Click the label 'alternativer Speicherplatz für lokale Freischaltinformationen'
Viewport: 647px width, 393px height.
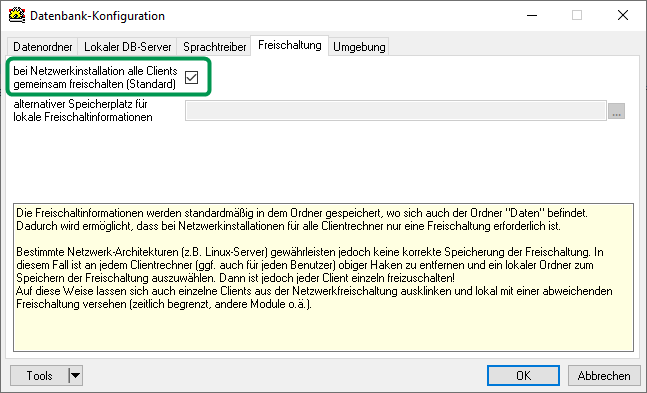[83, 111]
